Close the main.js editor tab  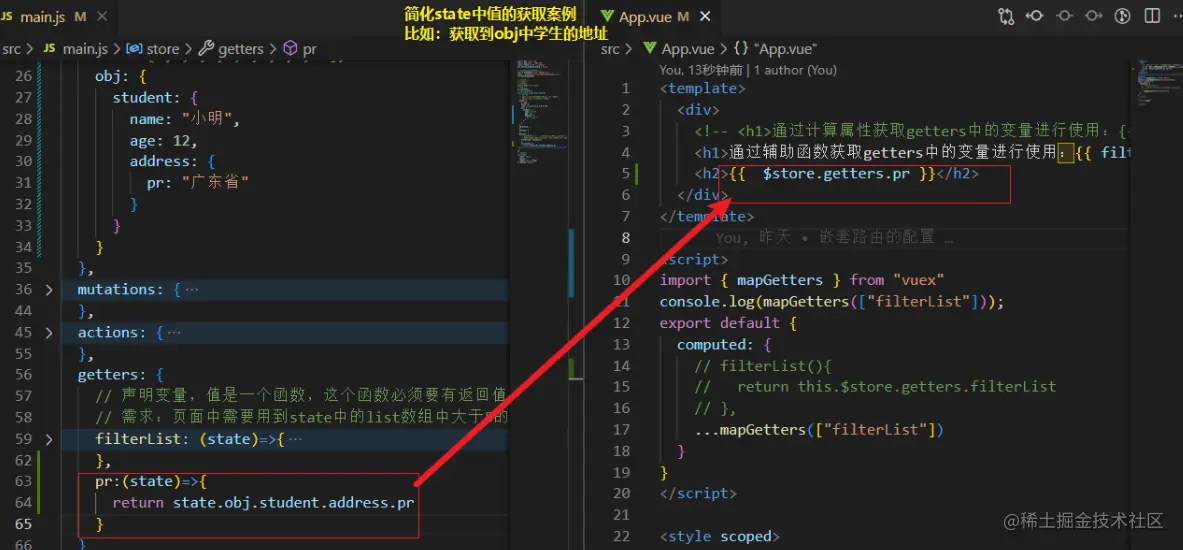tap(103, 17)
